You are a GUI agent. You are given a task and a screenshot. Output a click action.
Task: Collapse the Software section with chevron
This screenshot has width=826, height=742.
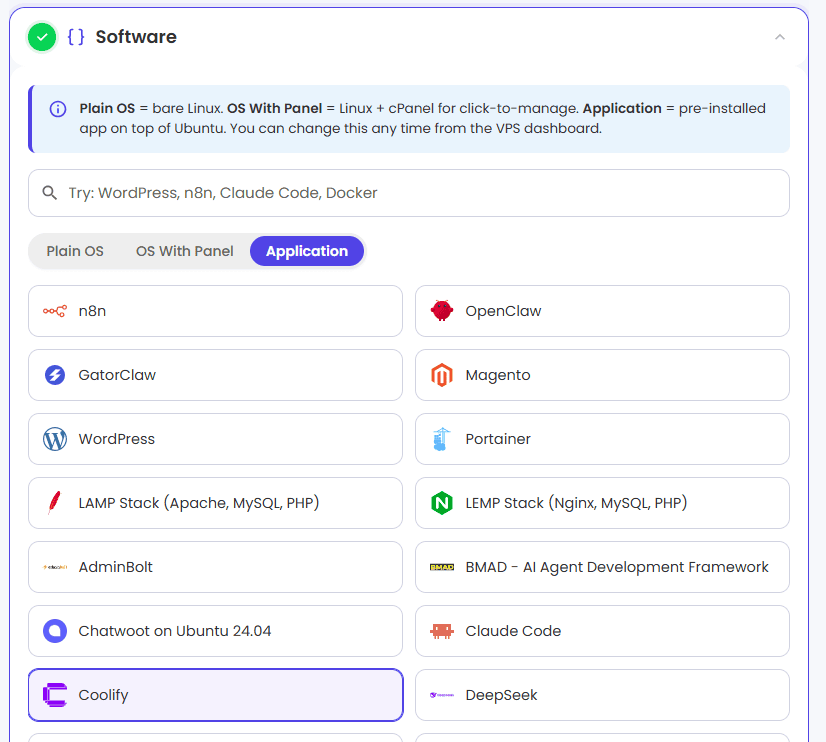tap(780, 37)
